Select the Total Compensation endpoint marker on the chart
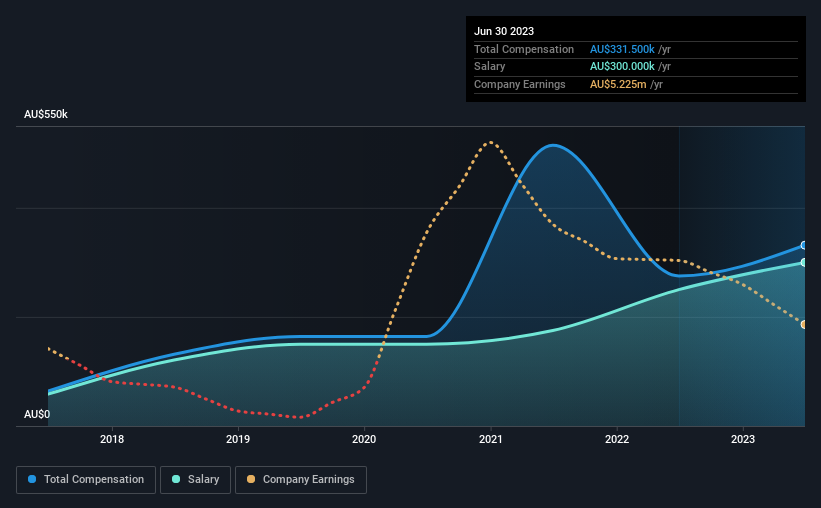The width and height of the screenshot is (821, 508). pyautogui.click(x=804, y=245)
